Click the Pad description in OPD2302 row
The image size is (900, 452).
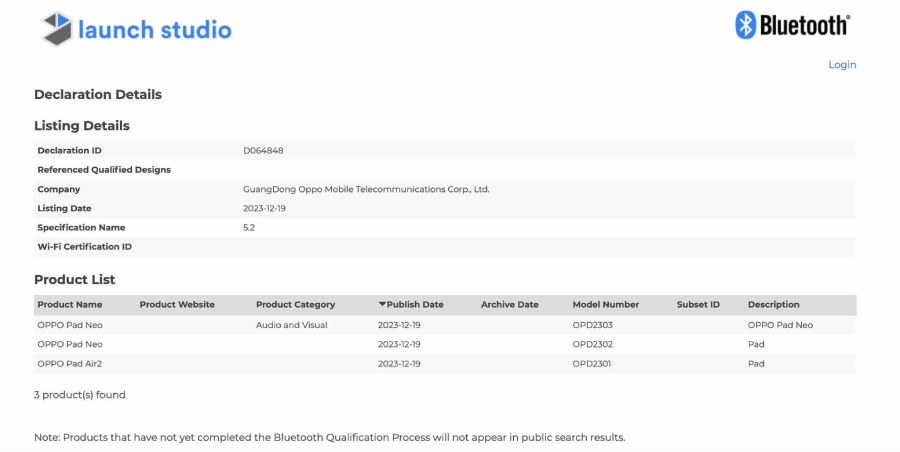(756, 345)
